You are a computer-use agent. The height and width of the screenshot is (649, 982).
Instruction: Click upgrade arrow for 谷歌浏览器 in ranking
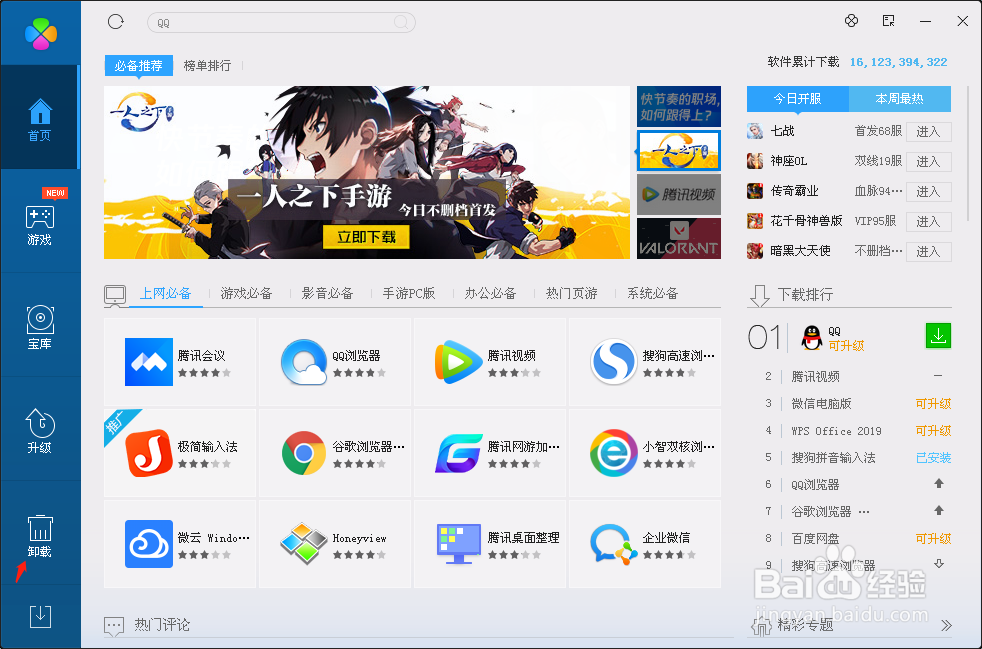pos(939,511)
